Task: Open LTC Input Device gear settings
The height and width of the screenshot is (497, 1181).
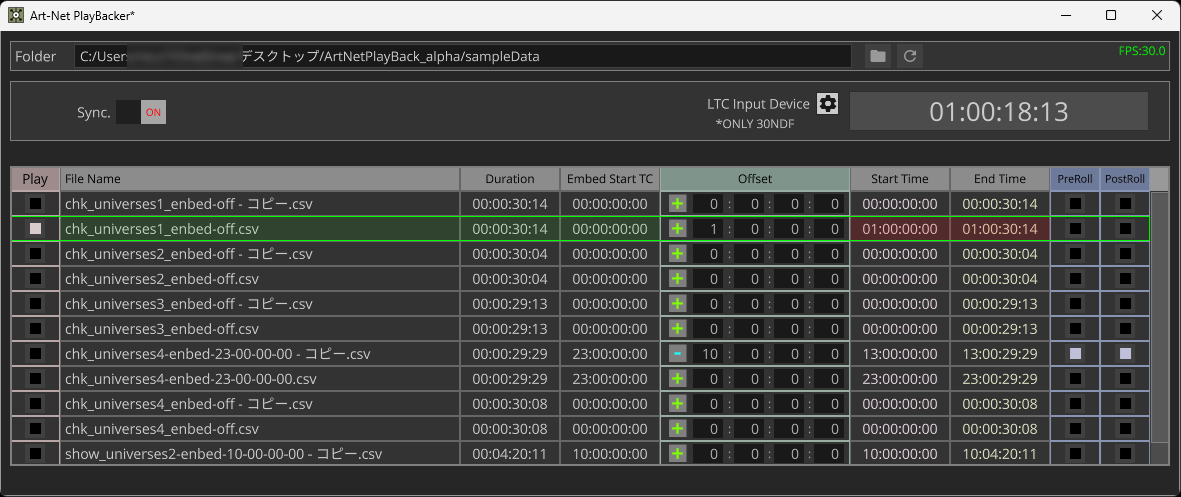Action: (x=827, y=104)
